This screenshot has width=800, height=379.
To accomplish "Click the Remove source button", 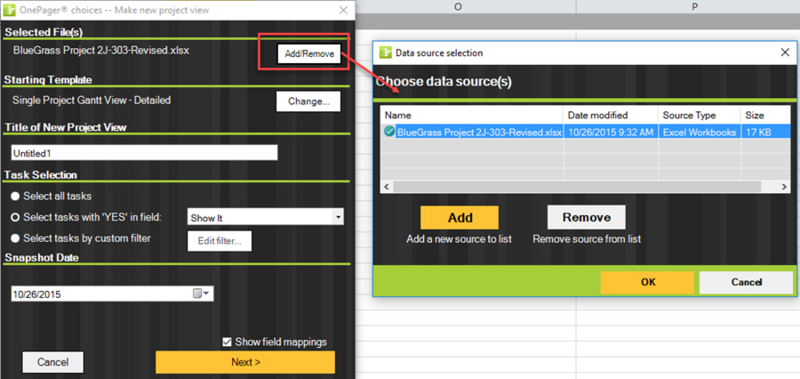I will (586, 217).
